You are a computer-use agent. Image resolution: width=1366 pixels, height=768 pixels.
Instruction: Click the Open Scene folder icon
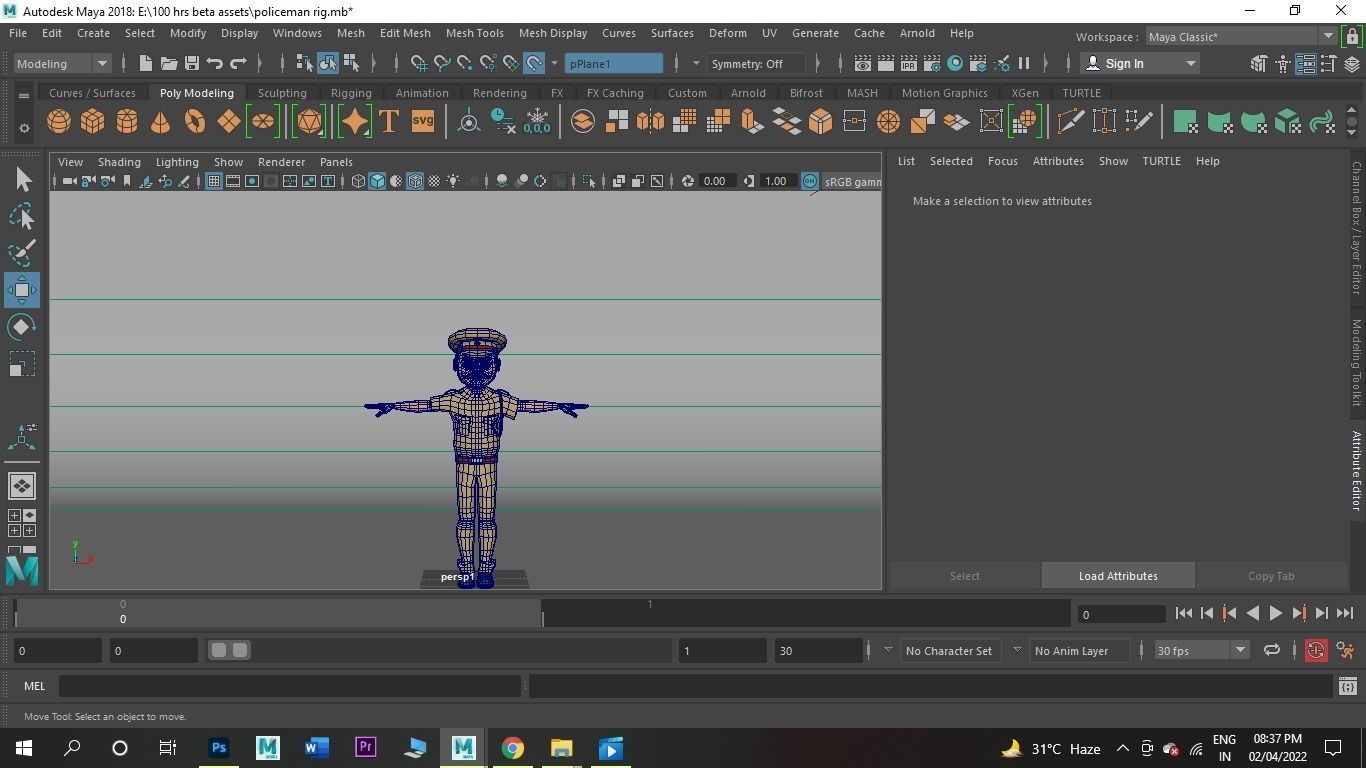tap(169, 63)
